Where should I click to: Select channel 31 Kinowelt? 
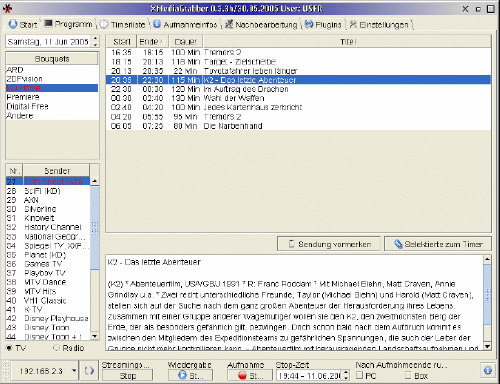pyautogui.click(x=48, y=218)
